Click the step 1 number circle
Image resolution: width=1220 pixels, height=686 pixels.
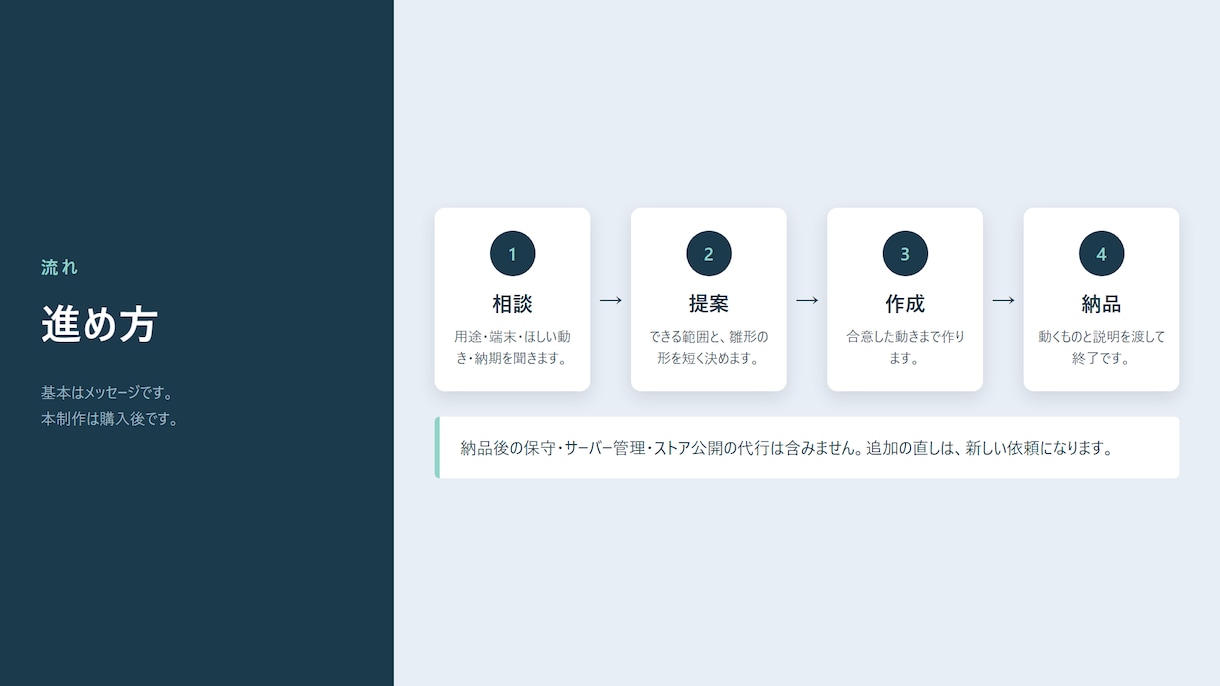tap(512, 254)
